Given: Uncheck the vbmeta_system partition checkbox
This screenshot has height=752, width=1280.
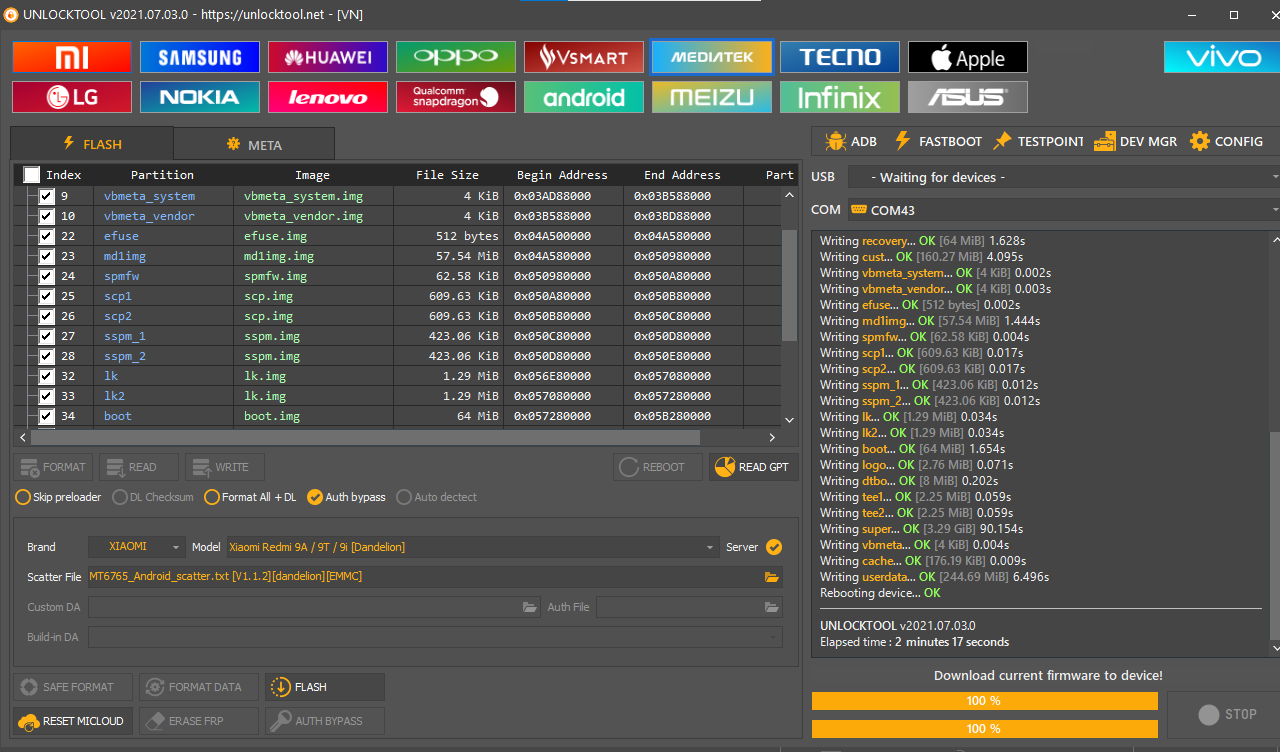Looking at the screenshot, I should pyautogui.click(x=46, y=196).
